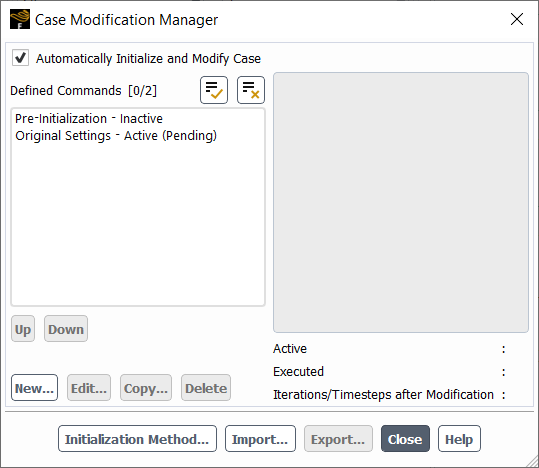Open the New... command dialog
Image resolution: width=539 pixels, height=468 pixels.
34,388
